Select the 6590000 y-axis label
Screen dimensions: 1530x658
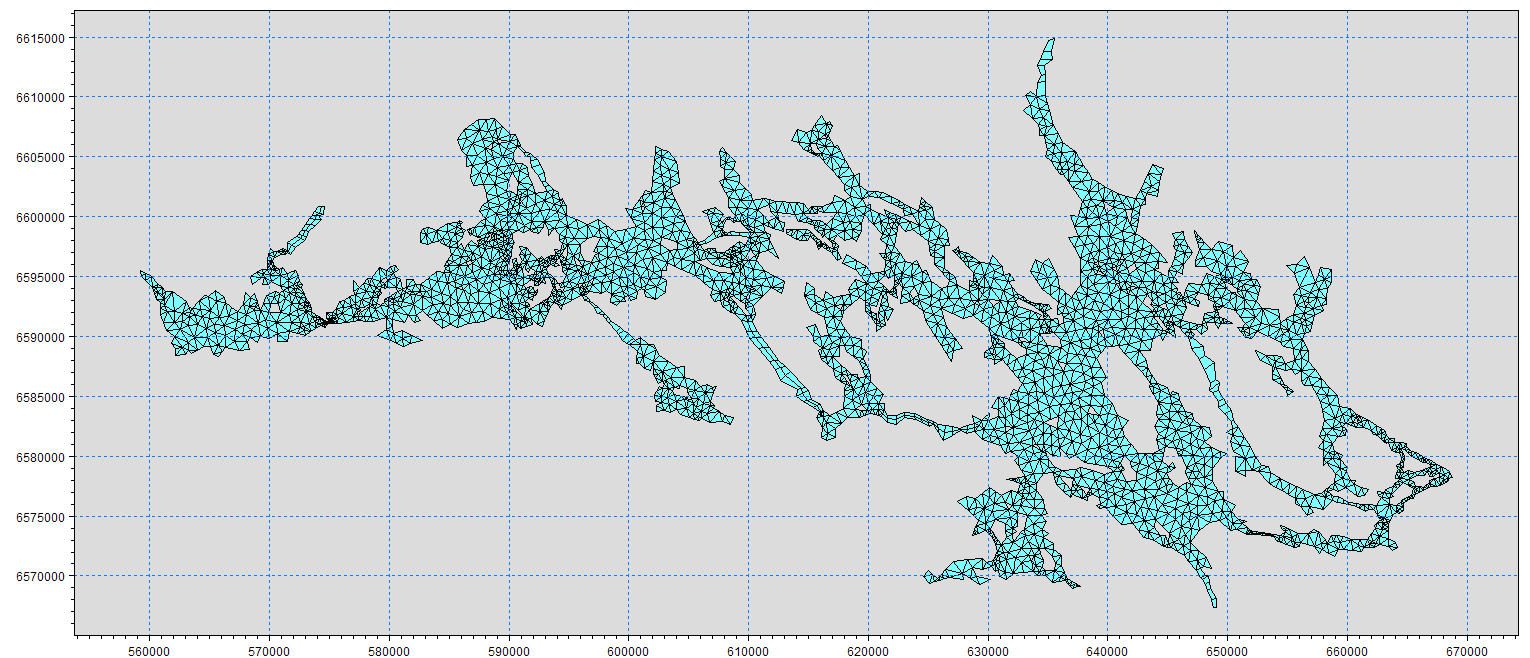[39, 338]
